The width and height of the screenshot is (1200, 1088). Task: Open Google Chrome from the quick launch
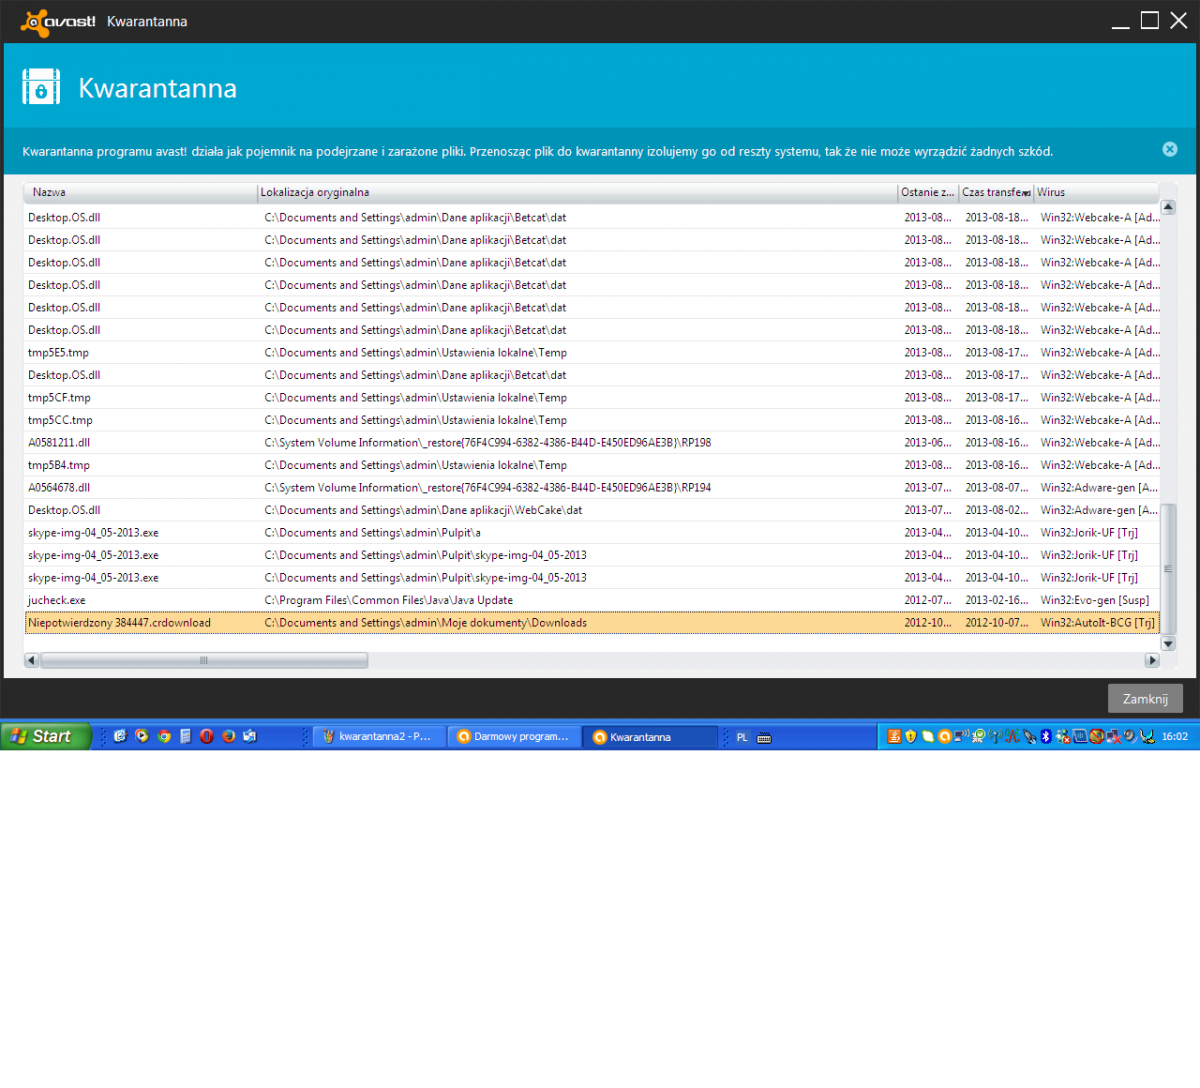[x=164, y=736]
